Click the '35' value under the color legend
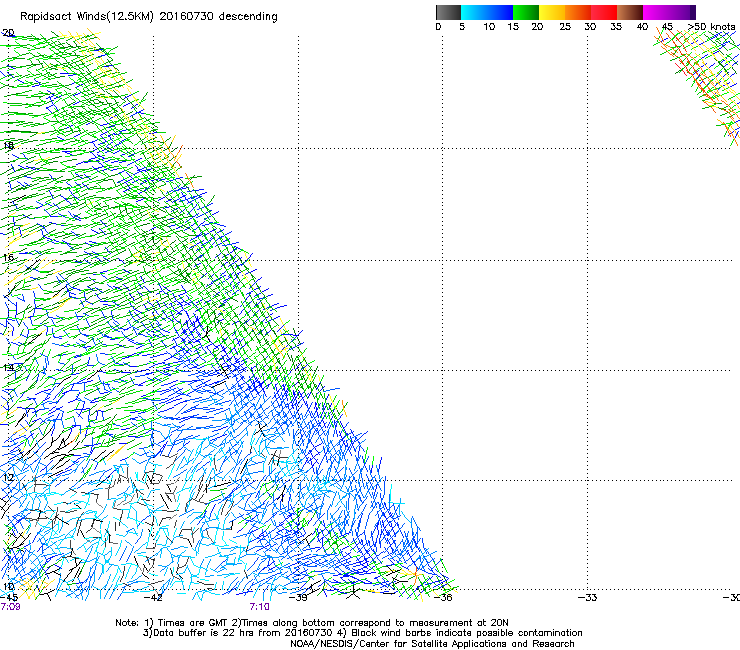 pos(616,27)
